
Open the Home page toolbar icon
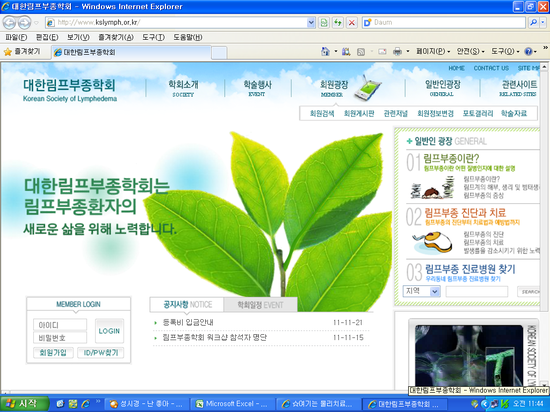tap(325, 52)
